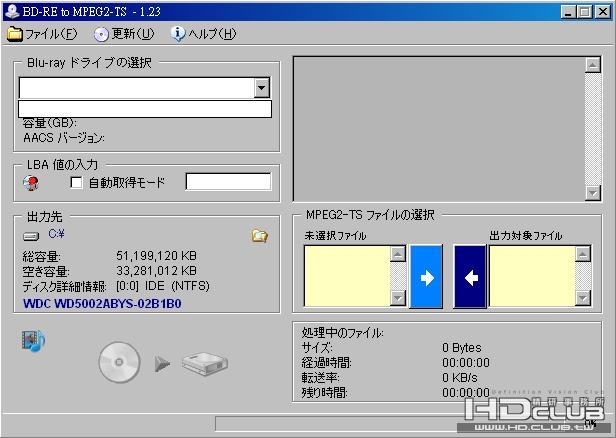Click the hard drive destination icon
This screenshot has width=616, height=438.
coord(205,364)
